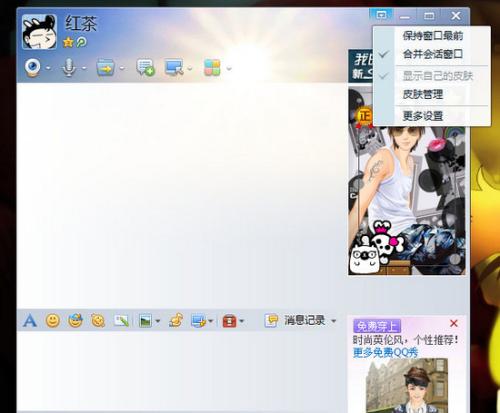Screen dimensions: 500x413
Task: Open 皮肤管理 from the menu
Action: coord(432,94)
